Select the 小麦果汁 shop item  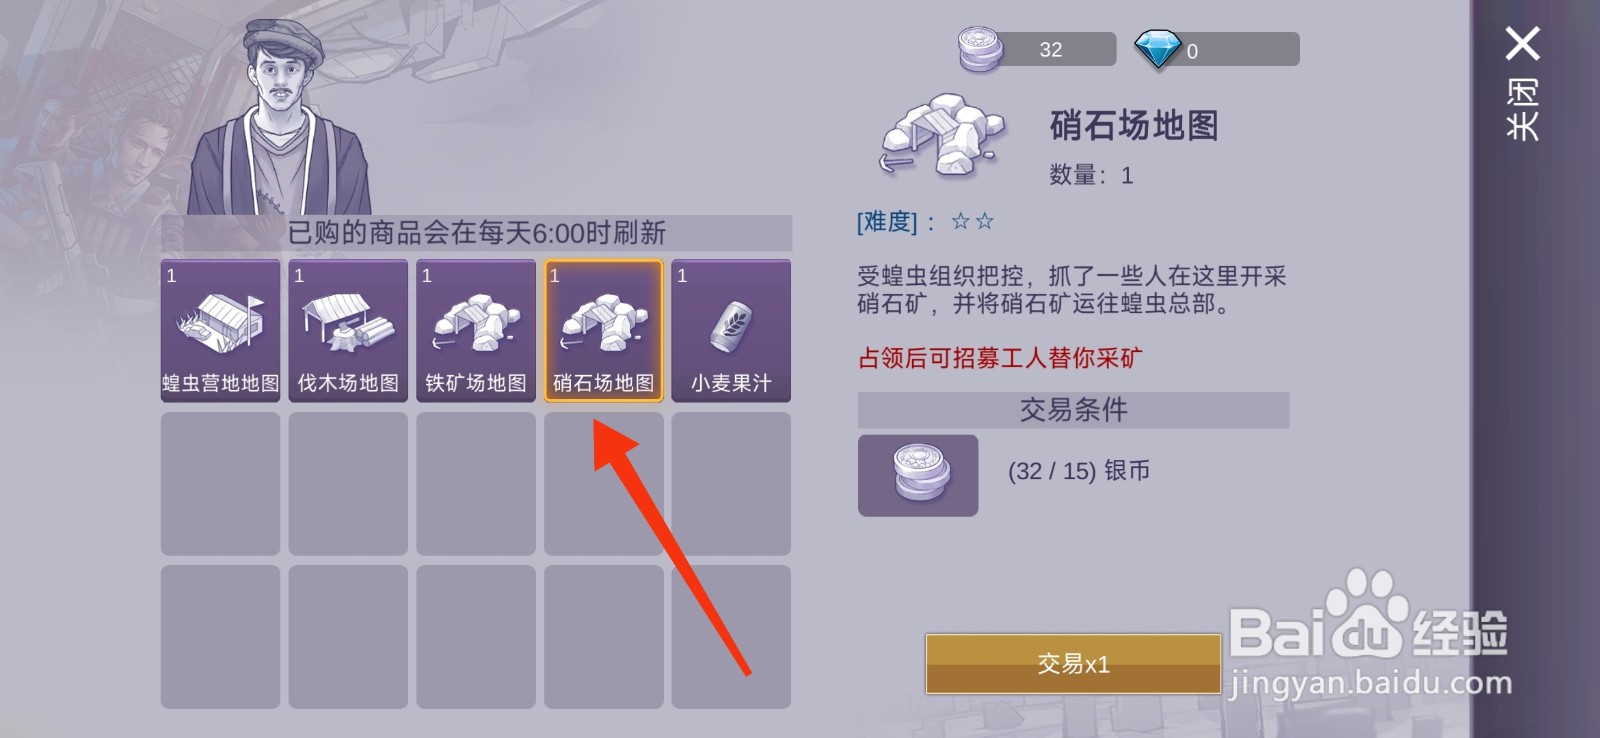[731, 331]
